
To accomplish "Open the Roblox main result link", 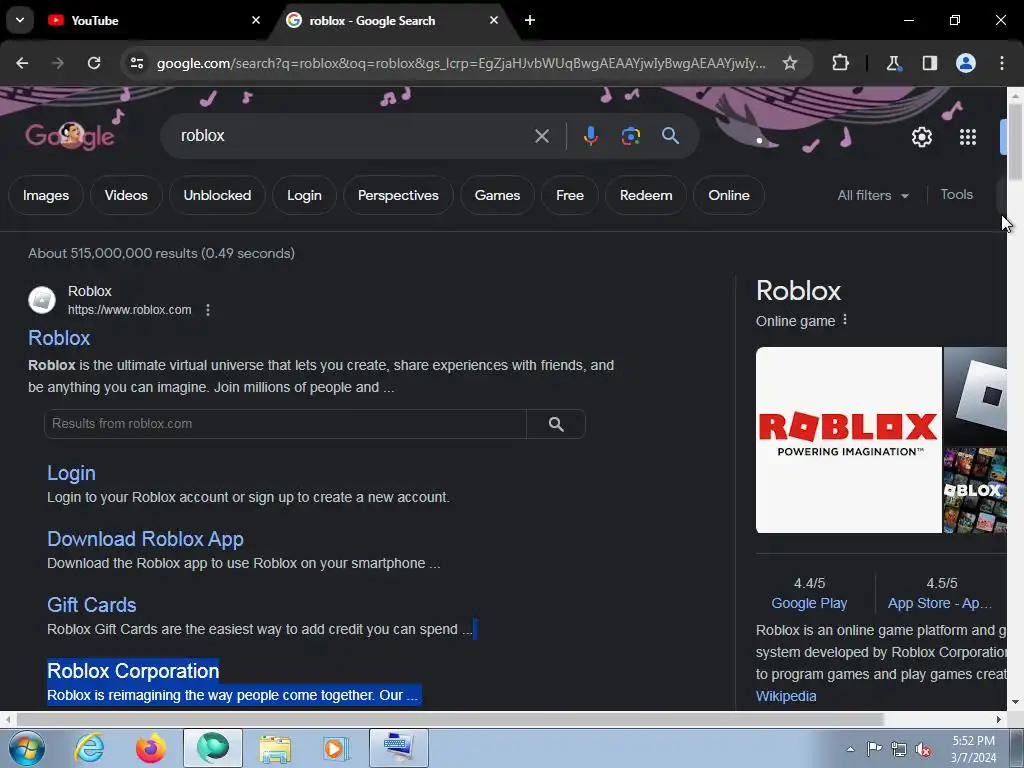I will 59,338.
